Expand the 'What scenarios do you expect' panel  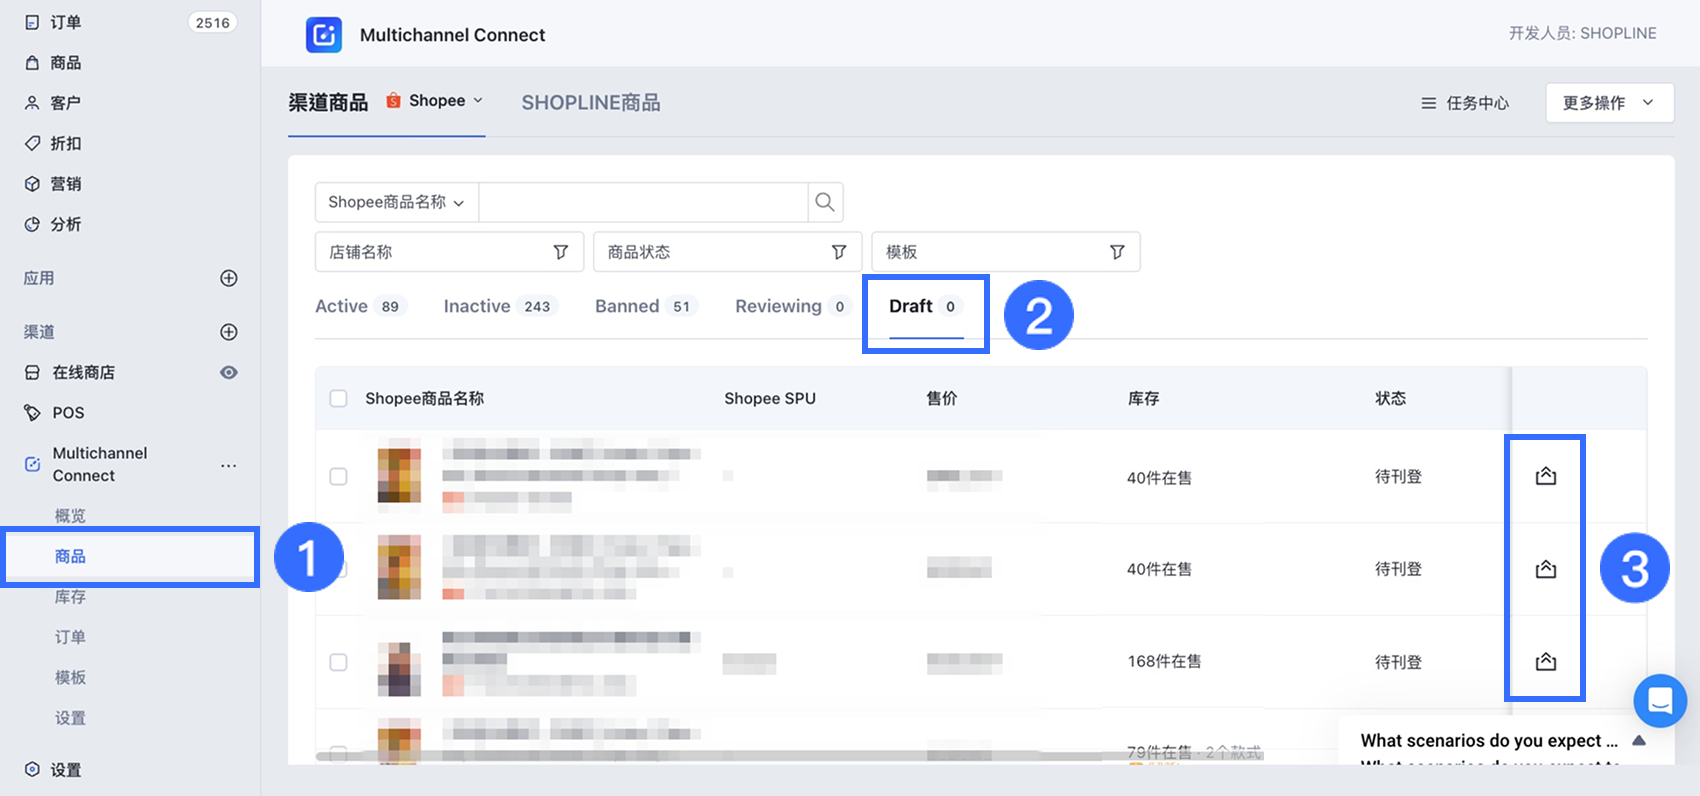click(1639, 740)
